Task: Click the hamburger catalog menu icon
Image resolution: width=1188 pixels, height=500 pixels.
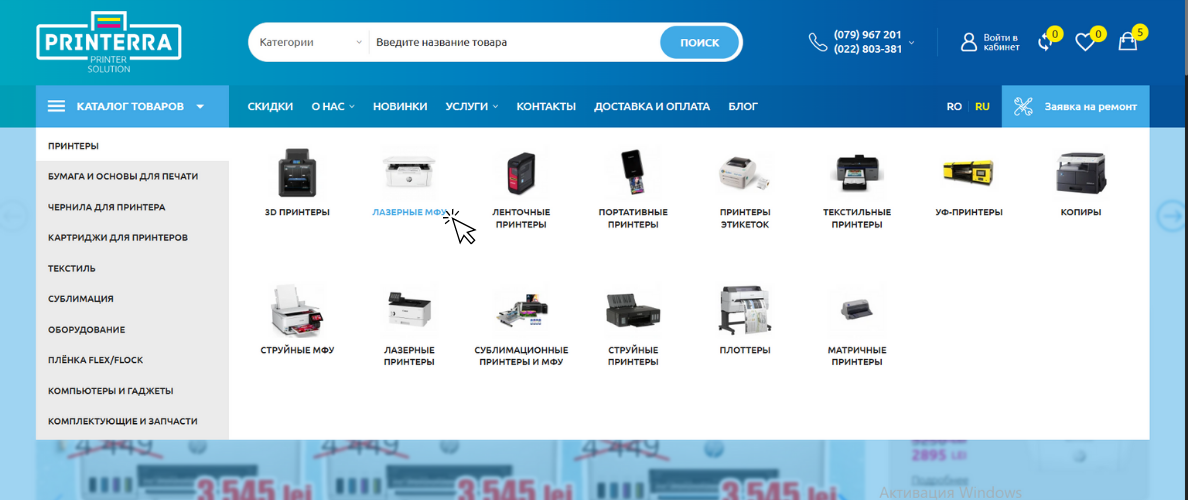Action: click(57, 107)
